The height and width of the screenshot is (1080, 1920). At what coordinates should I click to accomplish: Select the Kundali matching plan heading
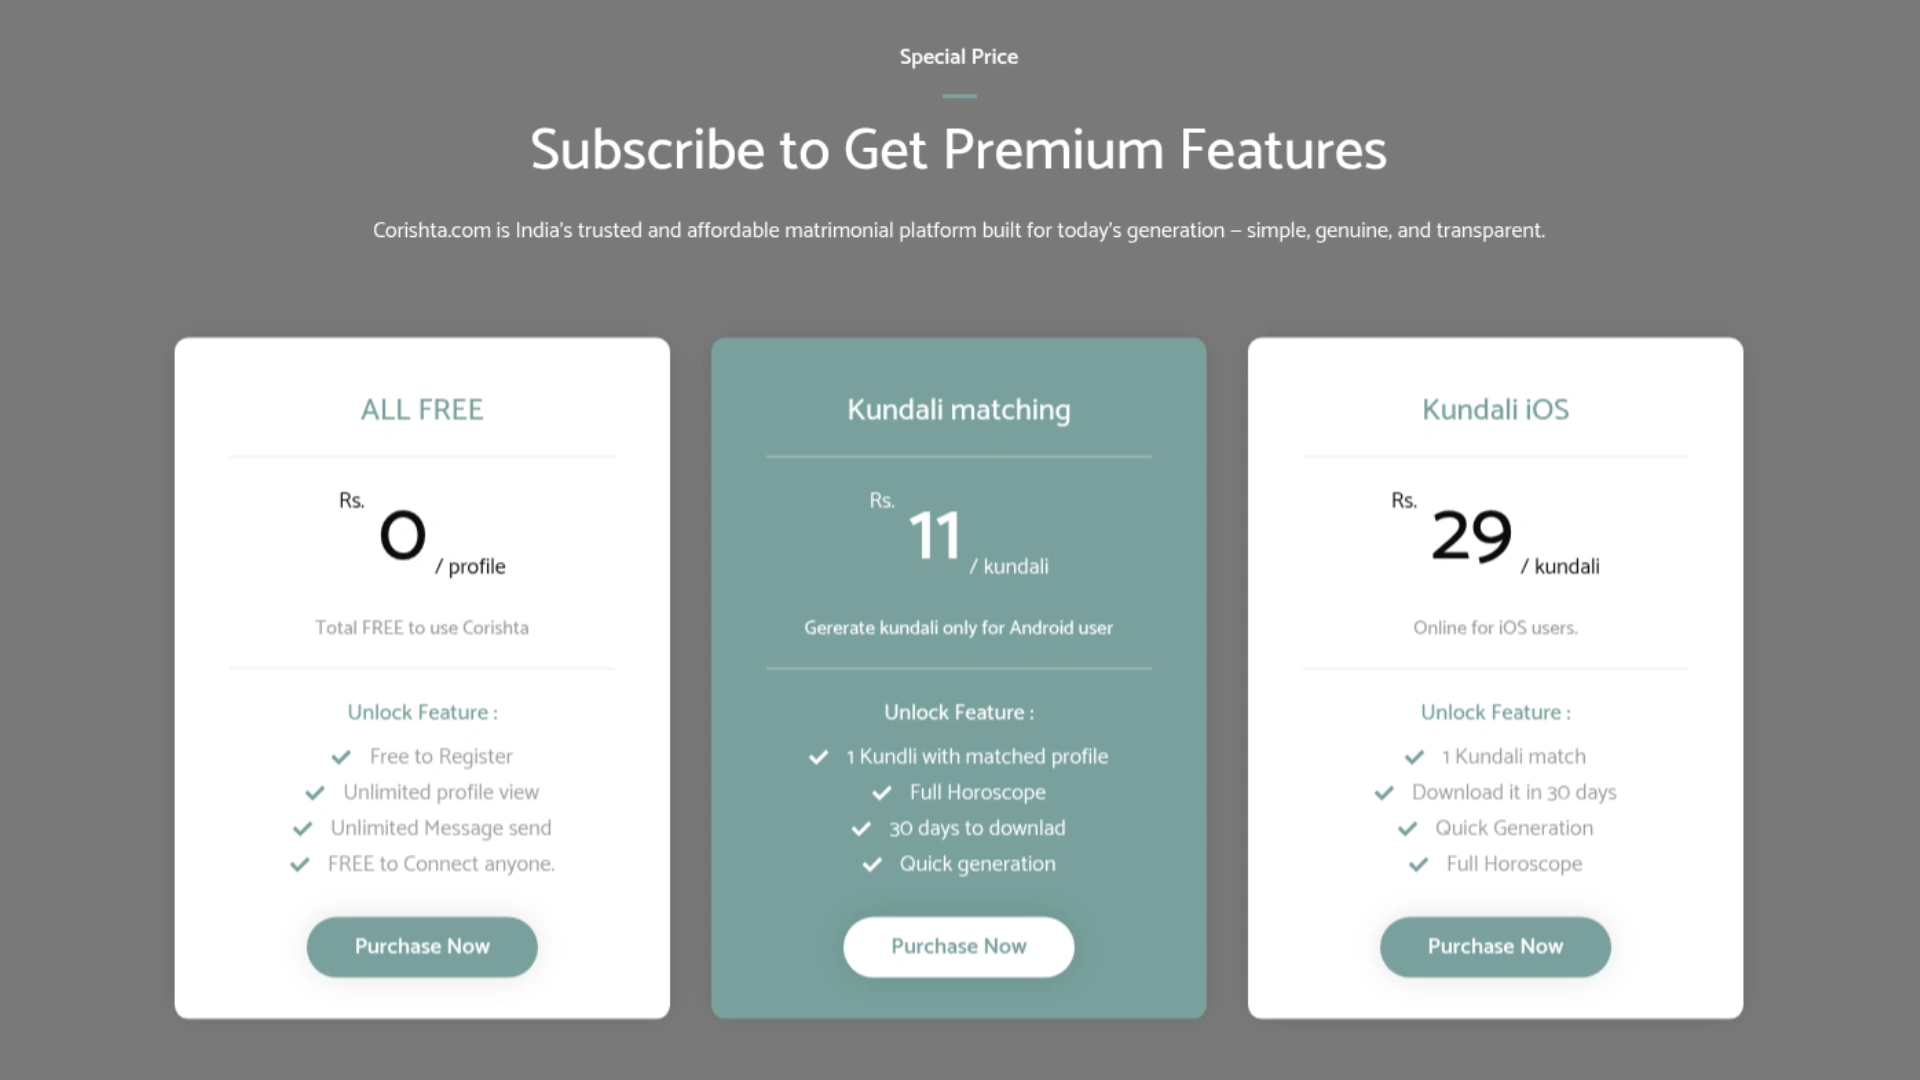tap(958, 409)
